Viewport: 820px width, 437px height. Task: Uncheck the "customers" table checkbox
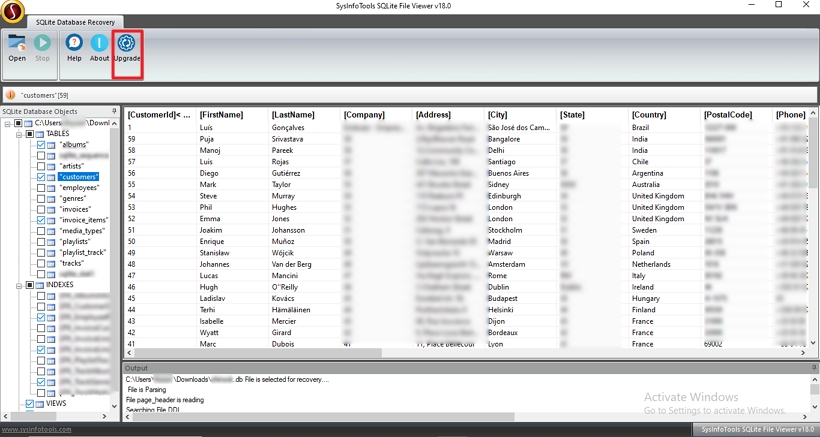[41, 177]
